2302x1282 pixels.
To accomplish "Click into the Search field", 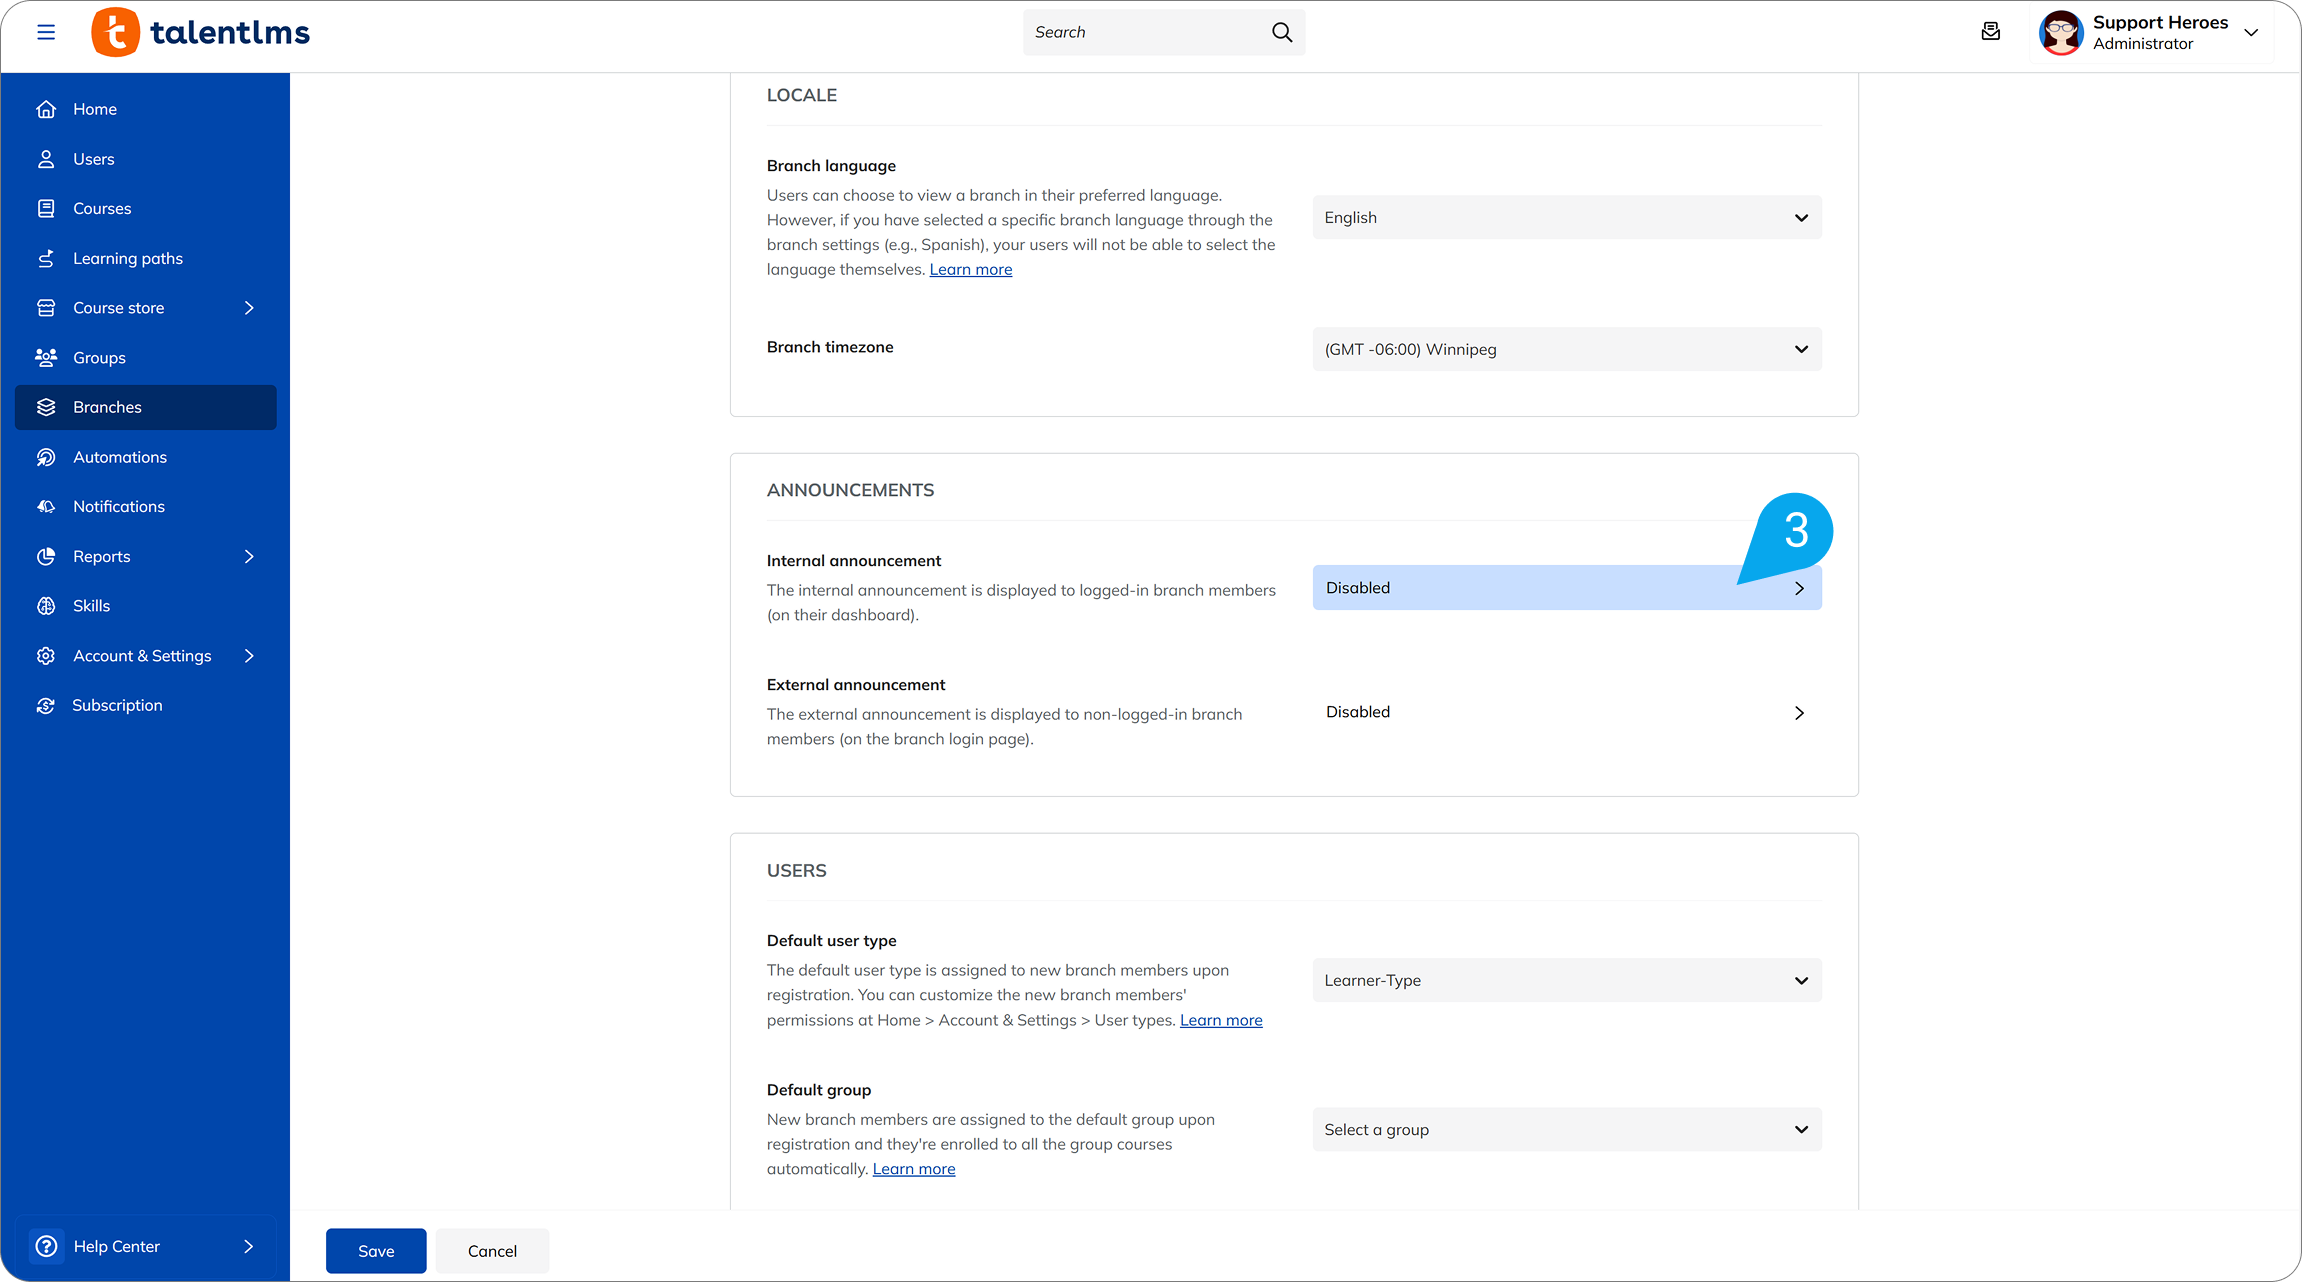I will [x=1140, y=32].
